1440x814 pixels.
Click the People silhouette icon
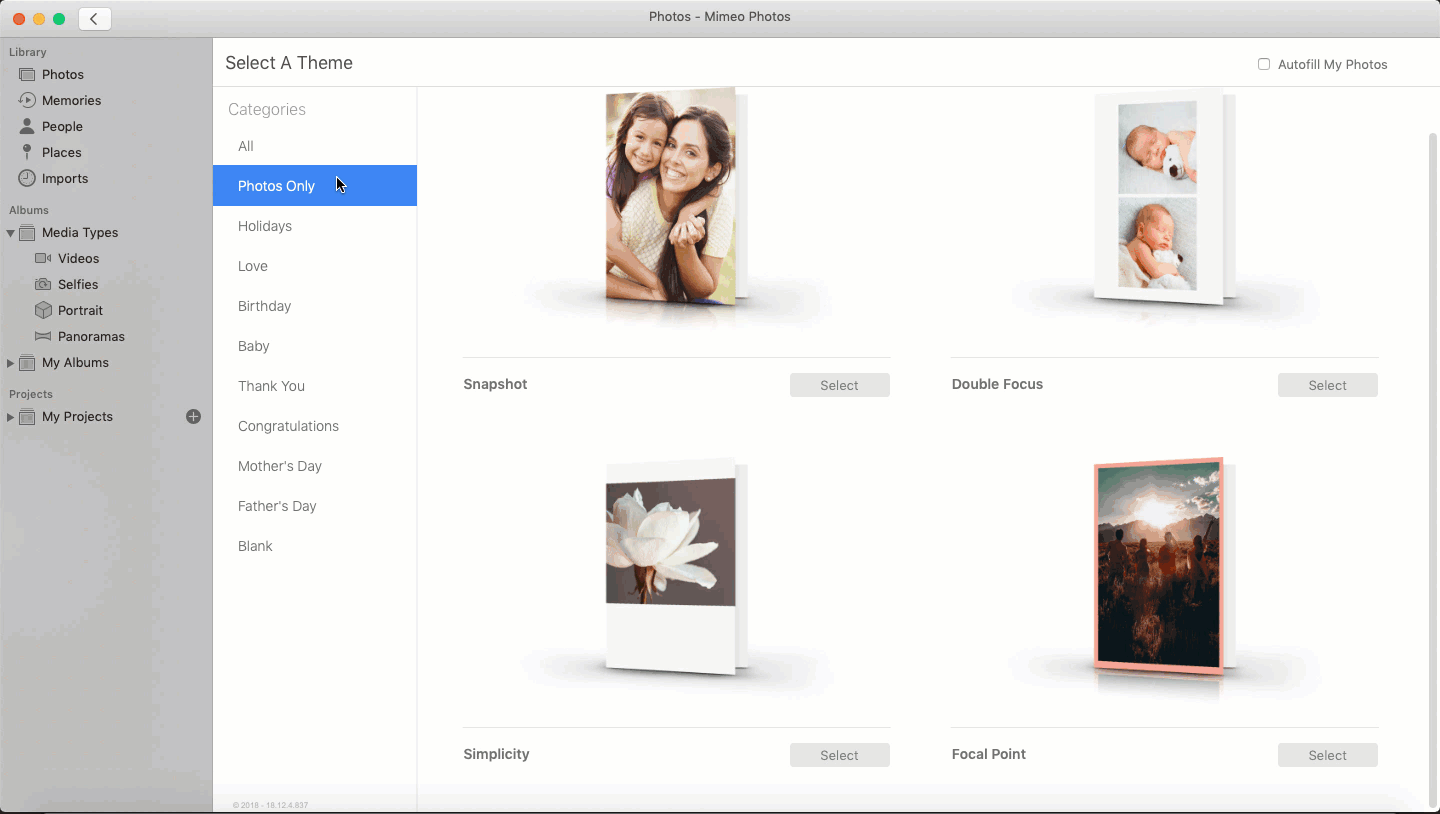tap(26, 127)
